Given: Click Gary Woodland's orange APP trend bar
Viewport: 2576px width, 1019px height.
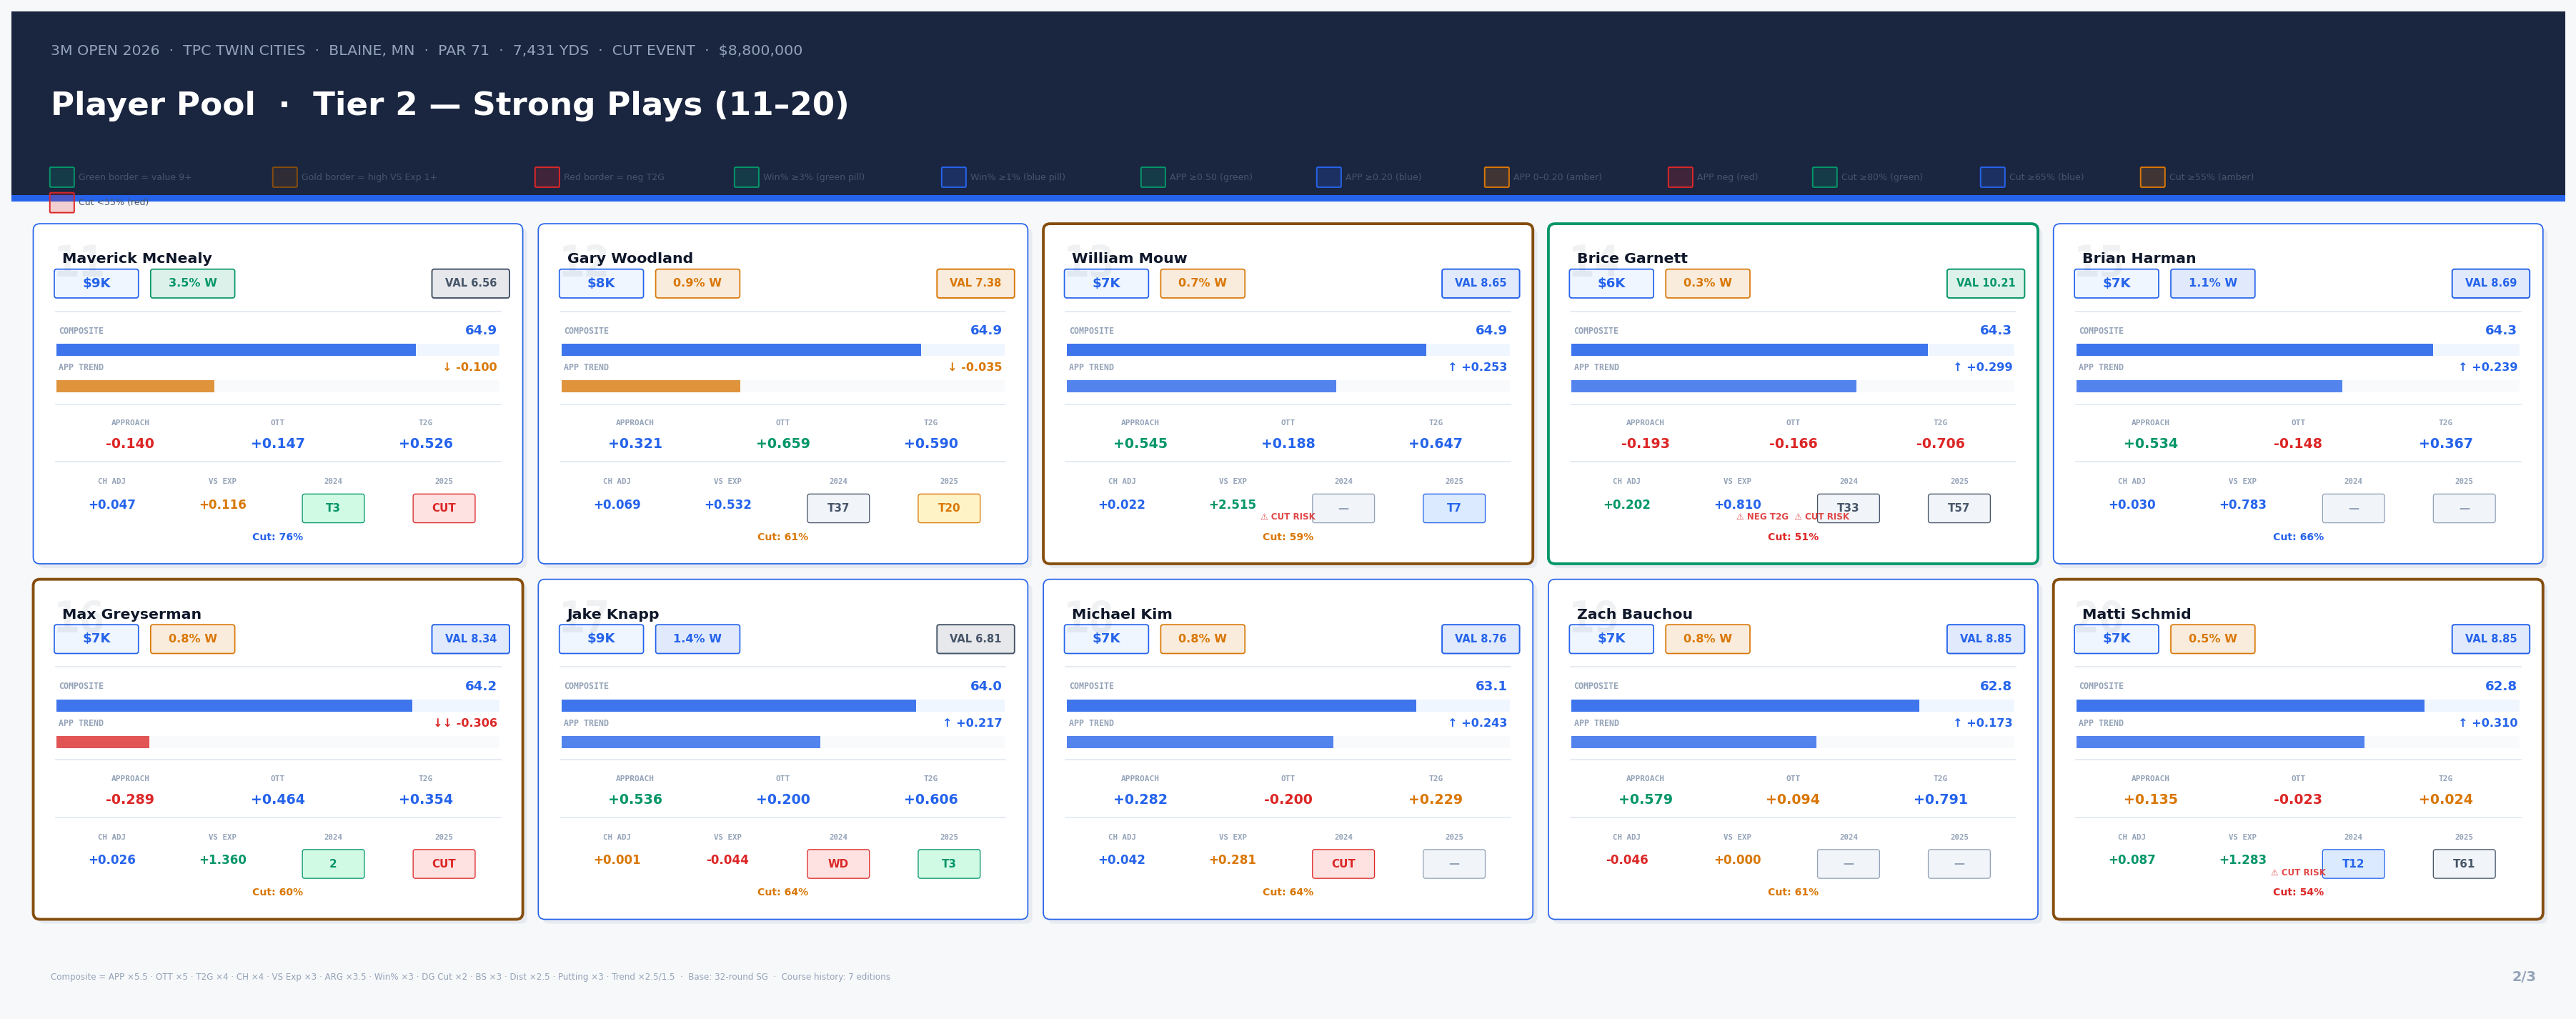Looking at the screenshot, I should coord(650,386).
